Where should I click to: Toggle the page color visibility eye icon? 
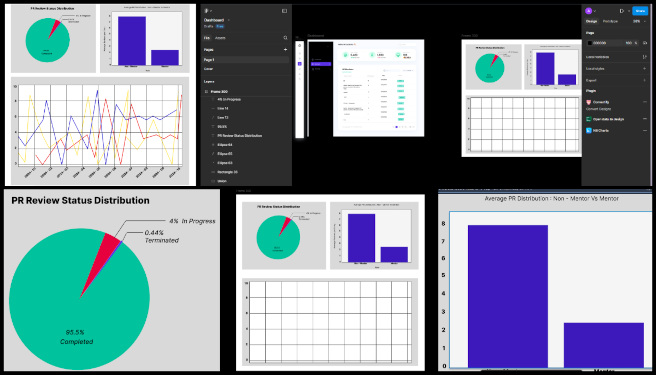click(x=644, y=43)
